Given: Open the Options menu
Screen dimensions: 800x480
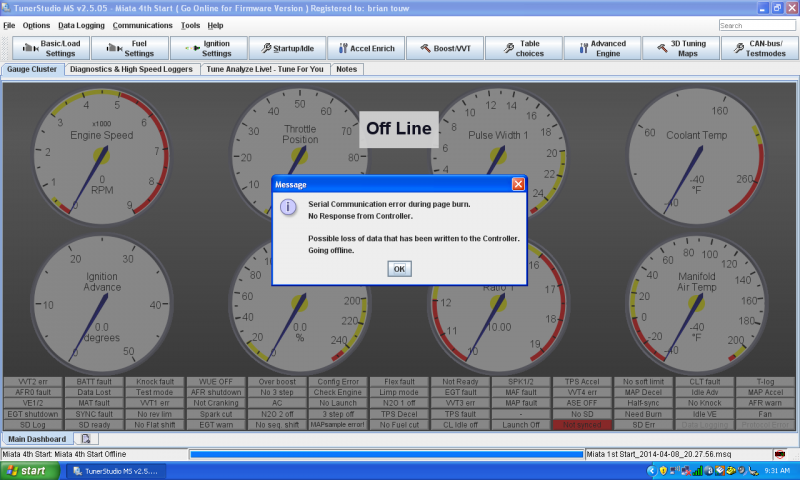Looking at the screenshot, I should point(36,26).
